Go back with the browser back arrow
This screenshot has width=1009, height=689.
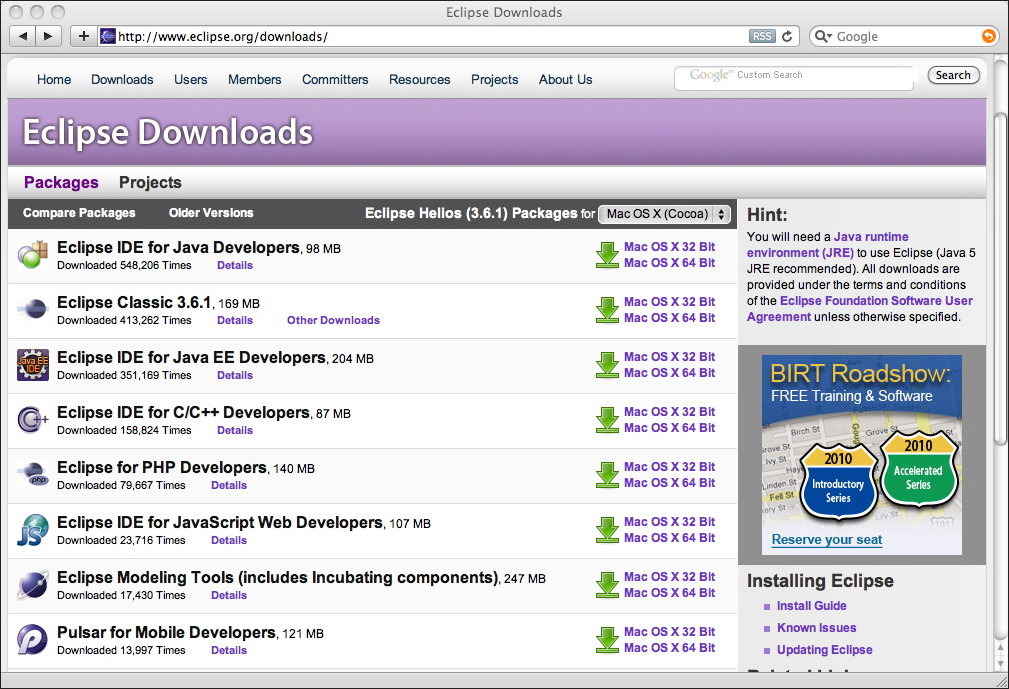click(23, 36)
